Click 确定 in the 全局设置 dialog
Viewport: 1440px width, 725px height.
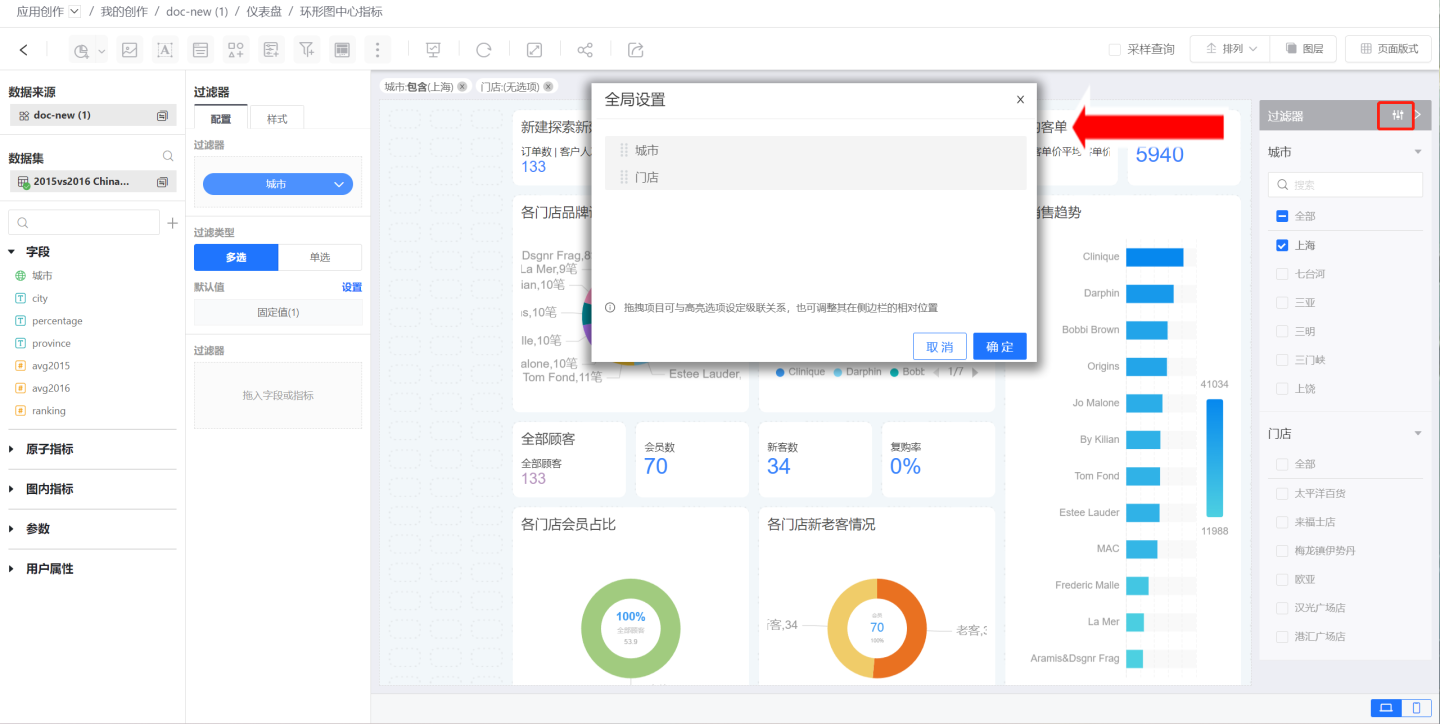999,346
